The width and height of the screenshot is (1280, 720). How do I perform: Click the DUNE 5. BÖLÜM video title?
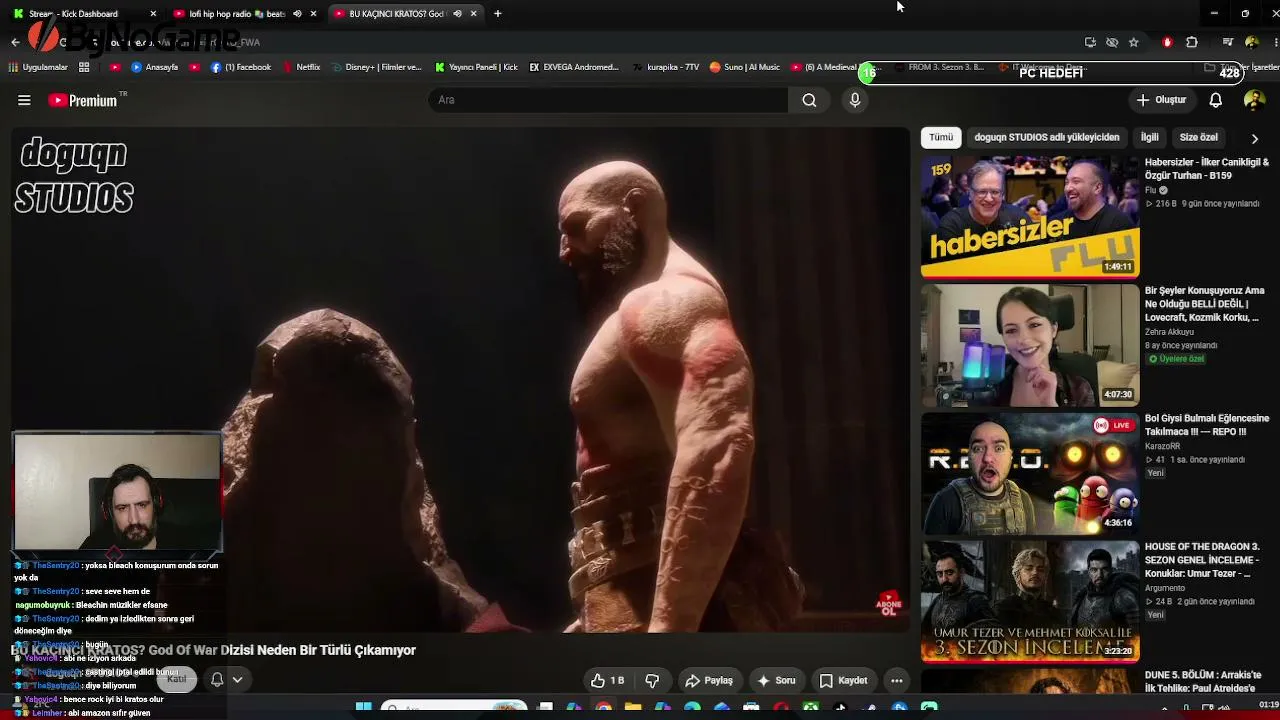point(1203,682)
